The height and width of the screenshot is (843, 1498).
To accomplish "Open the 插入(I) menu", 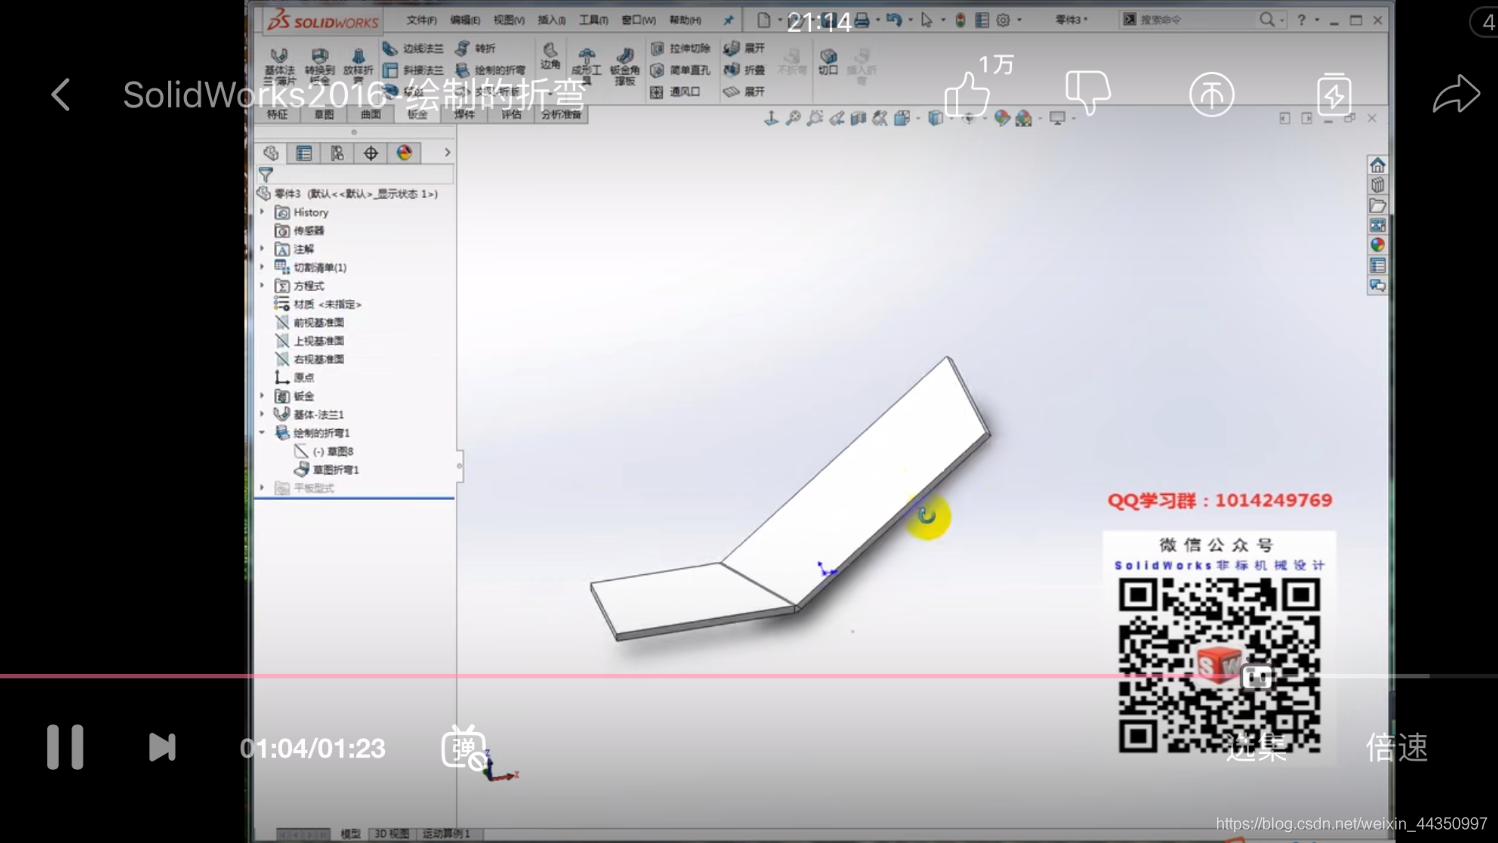I will pos(551,20).
